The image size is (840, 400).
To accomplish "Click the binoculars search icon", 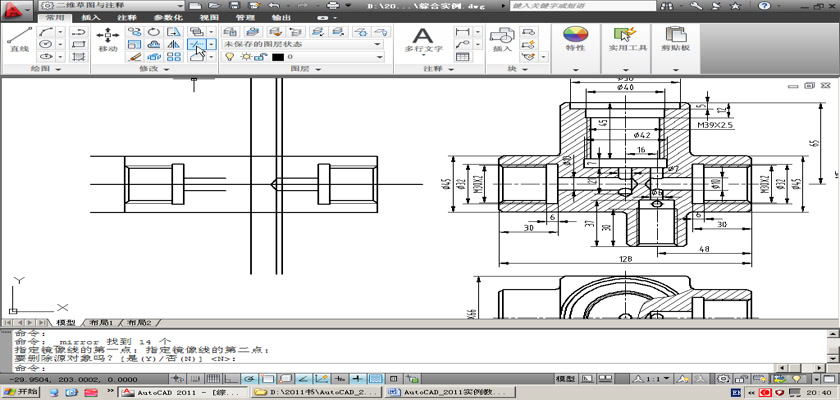I will pos(668,6).
